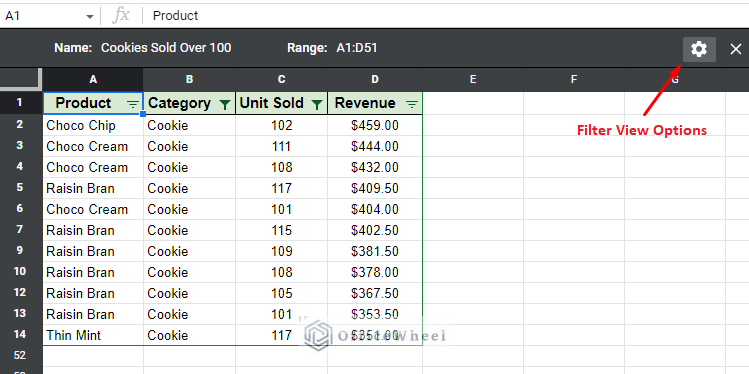Select the $459.00 revenue cell
The image size is (749, 374).
pyautogui.click(x=375, y=126)
